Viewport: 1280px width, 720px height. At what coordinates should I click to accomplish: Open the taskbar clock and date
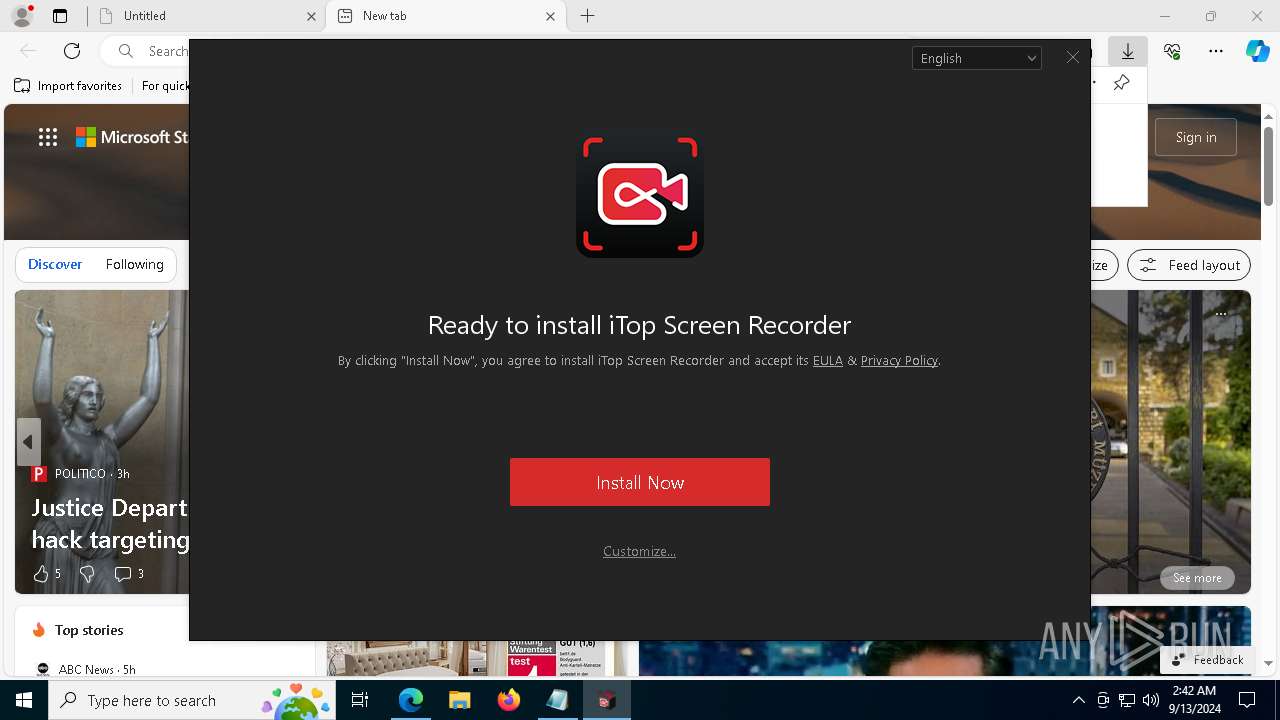(x=1194, y=700)
